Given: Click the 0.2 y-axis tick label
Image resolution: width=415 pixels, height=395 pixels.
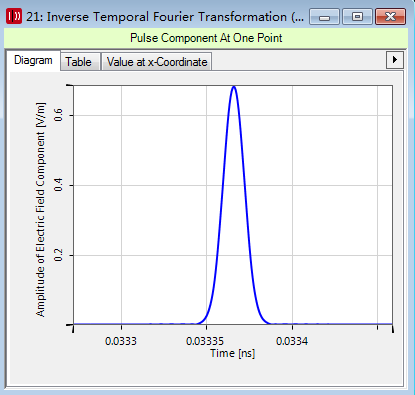Looking at the screenshot, I should (58, 255).
